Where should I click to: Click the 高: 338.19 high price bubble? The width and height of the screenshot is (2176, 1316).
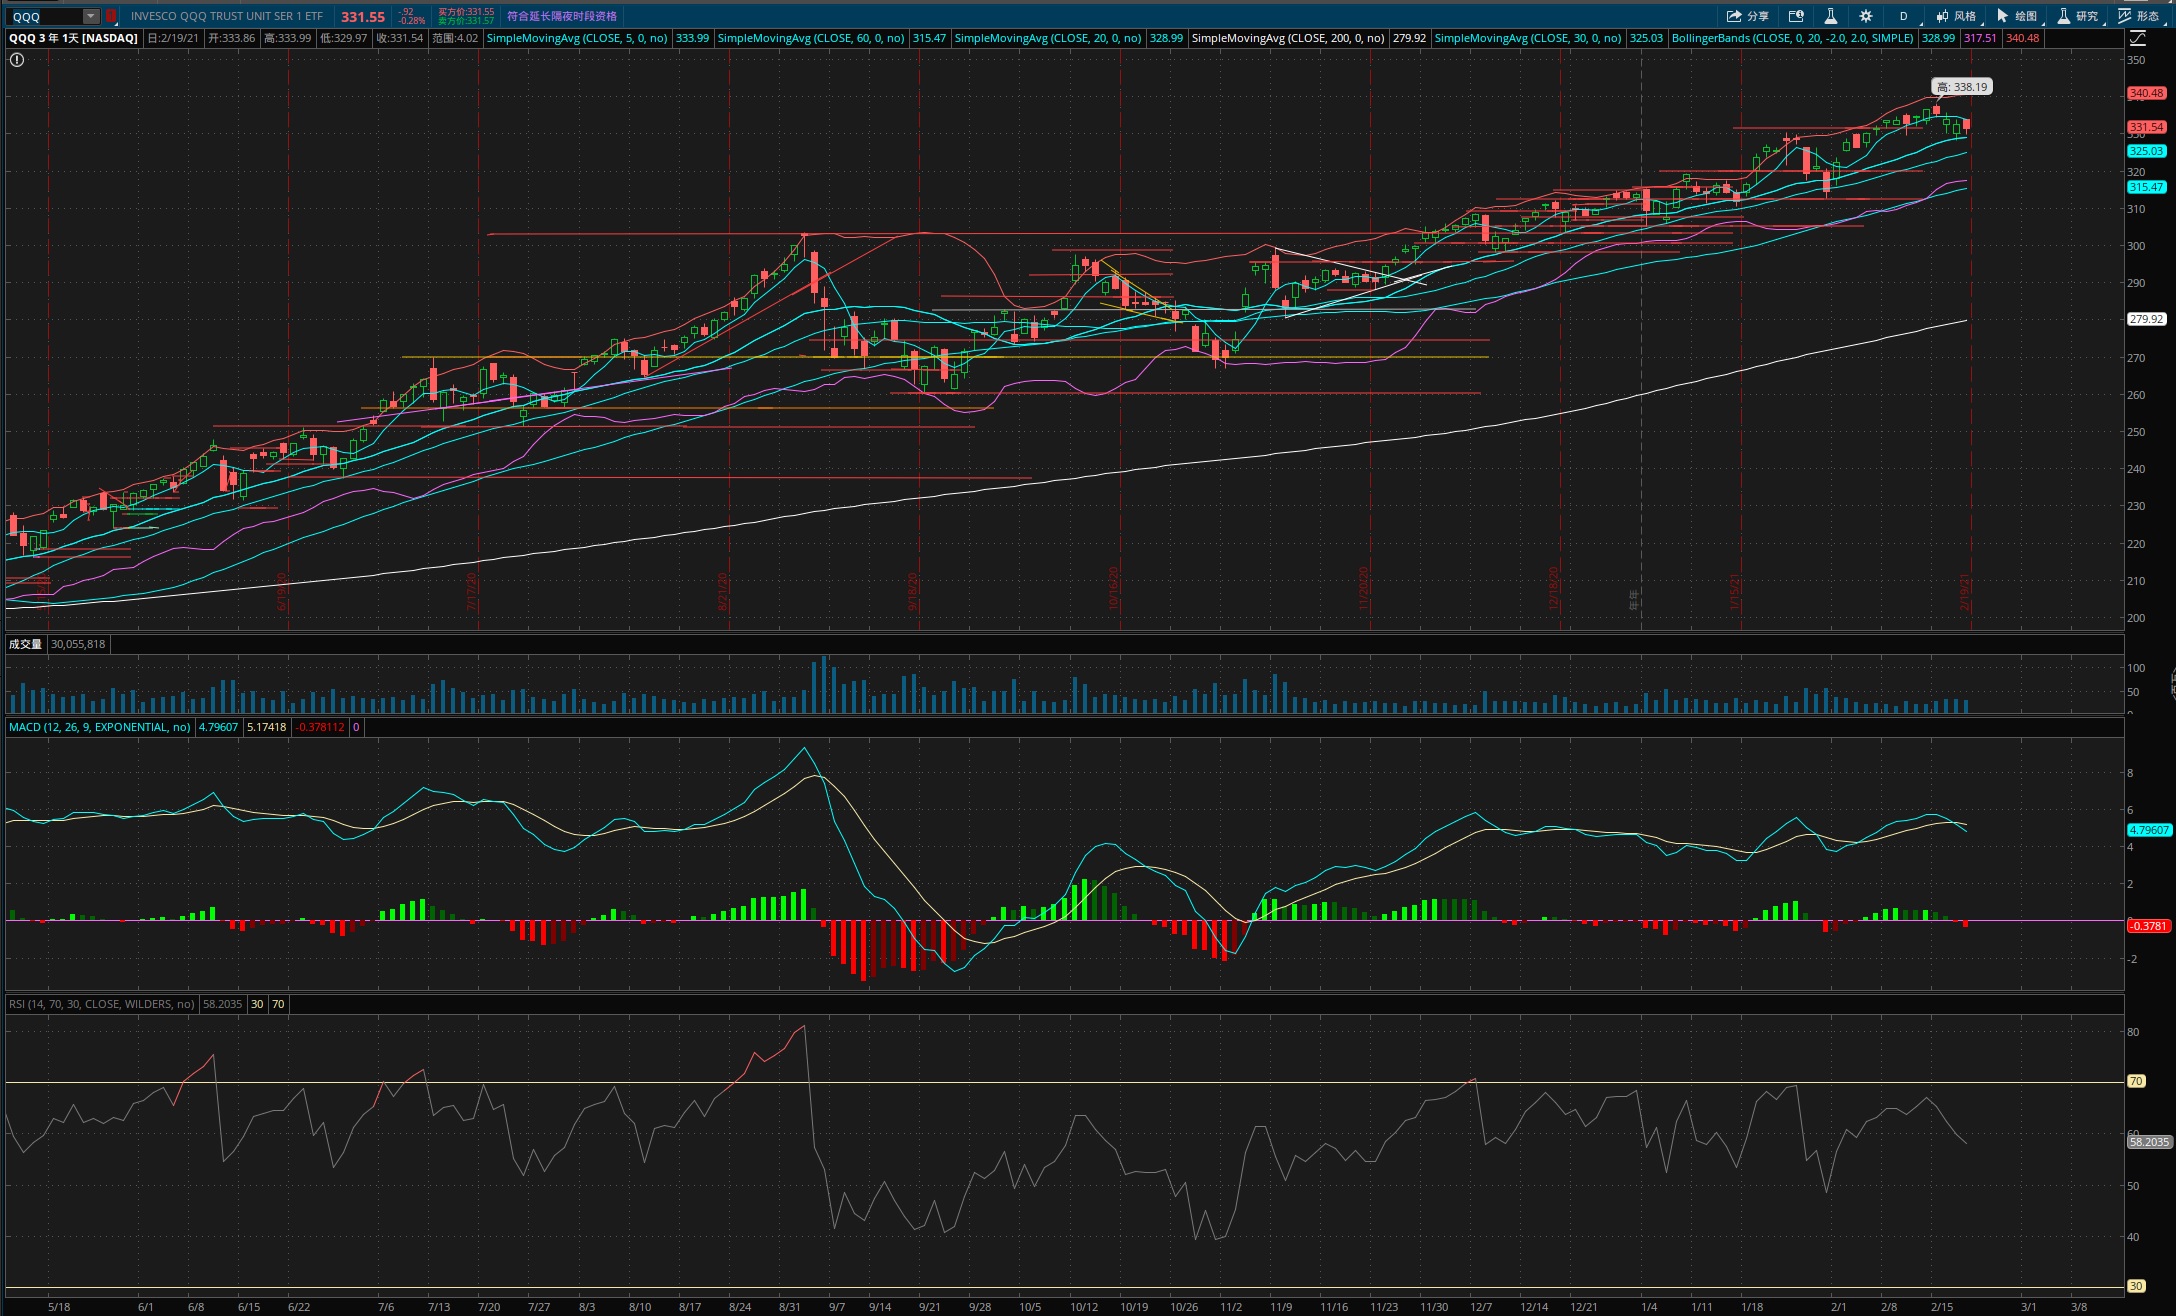[x=1961, y=87]
